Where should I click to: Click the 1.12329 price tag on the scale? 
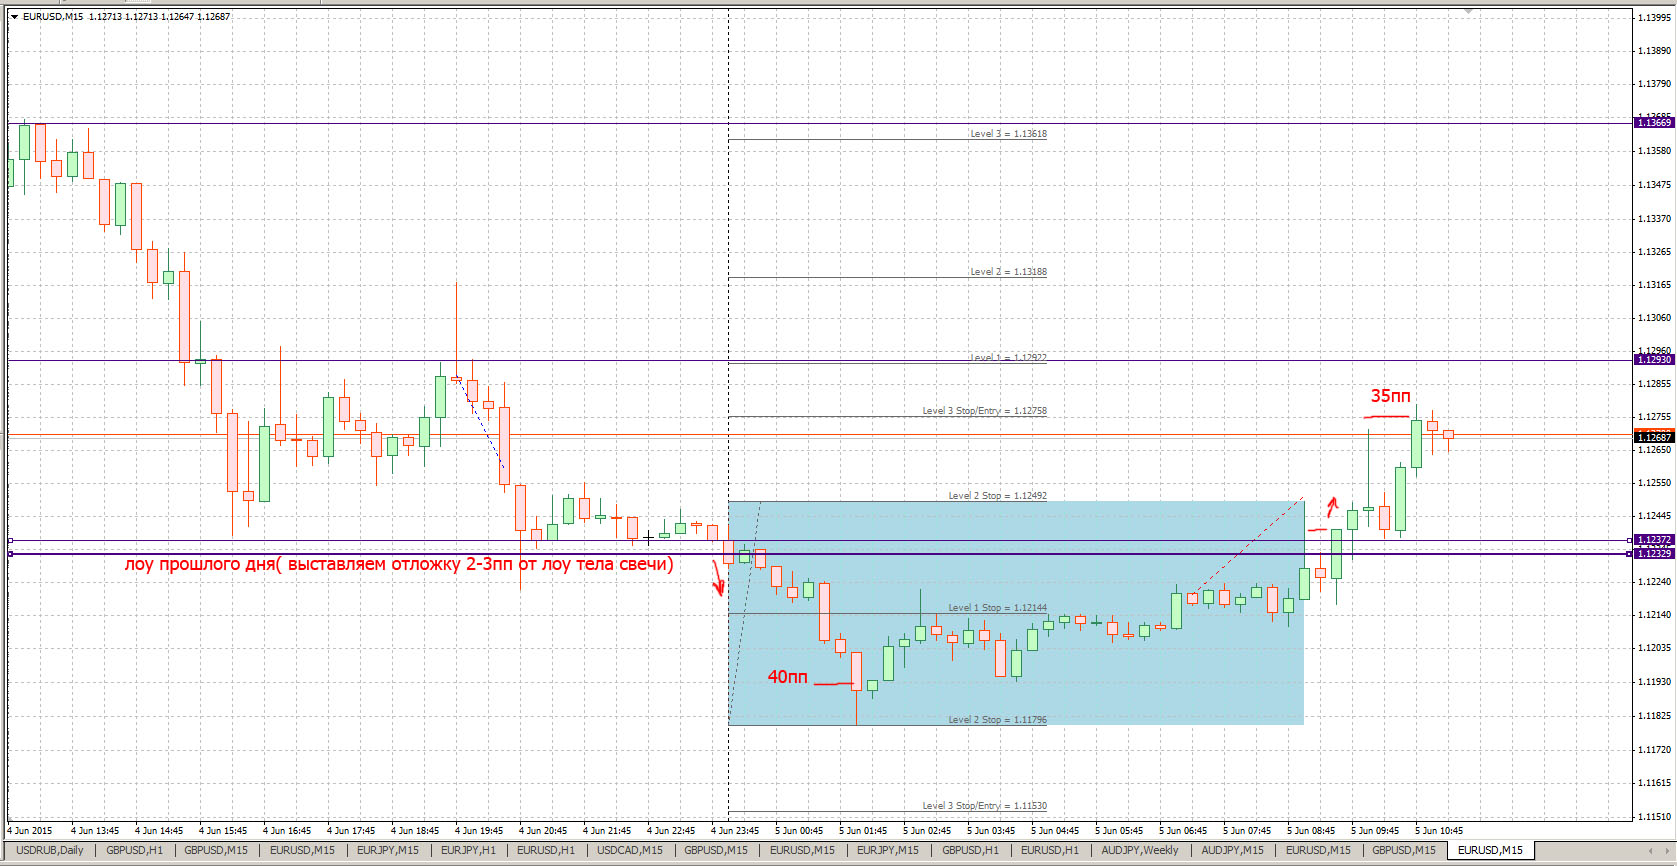(1654, 553)
